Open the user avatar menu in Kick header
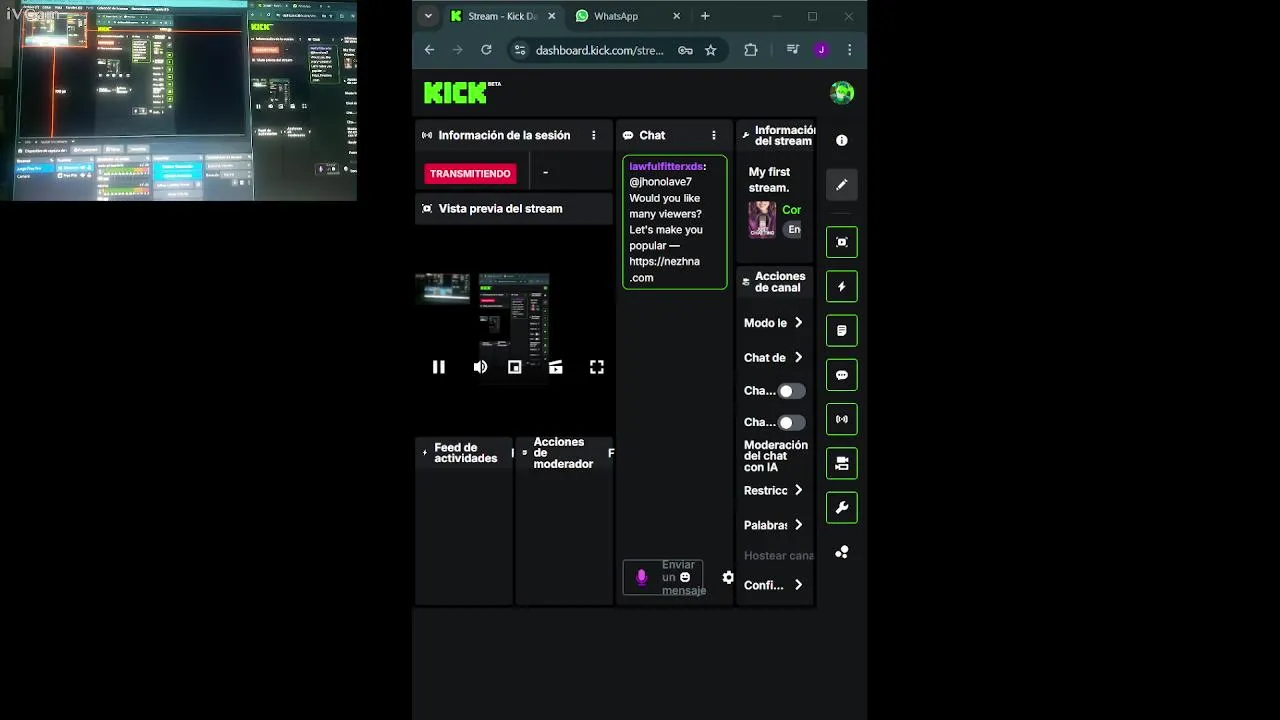1280x720 pixels. [842, 93]
